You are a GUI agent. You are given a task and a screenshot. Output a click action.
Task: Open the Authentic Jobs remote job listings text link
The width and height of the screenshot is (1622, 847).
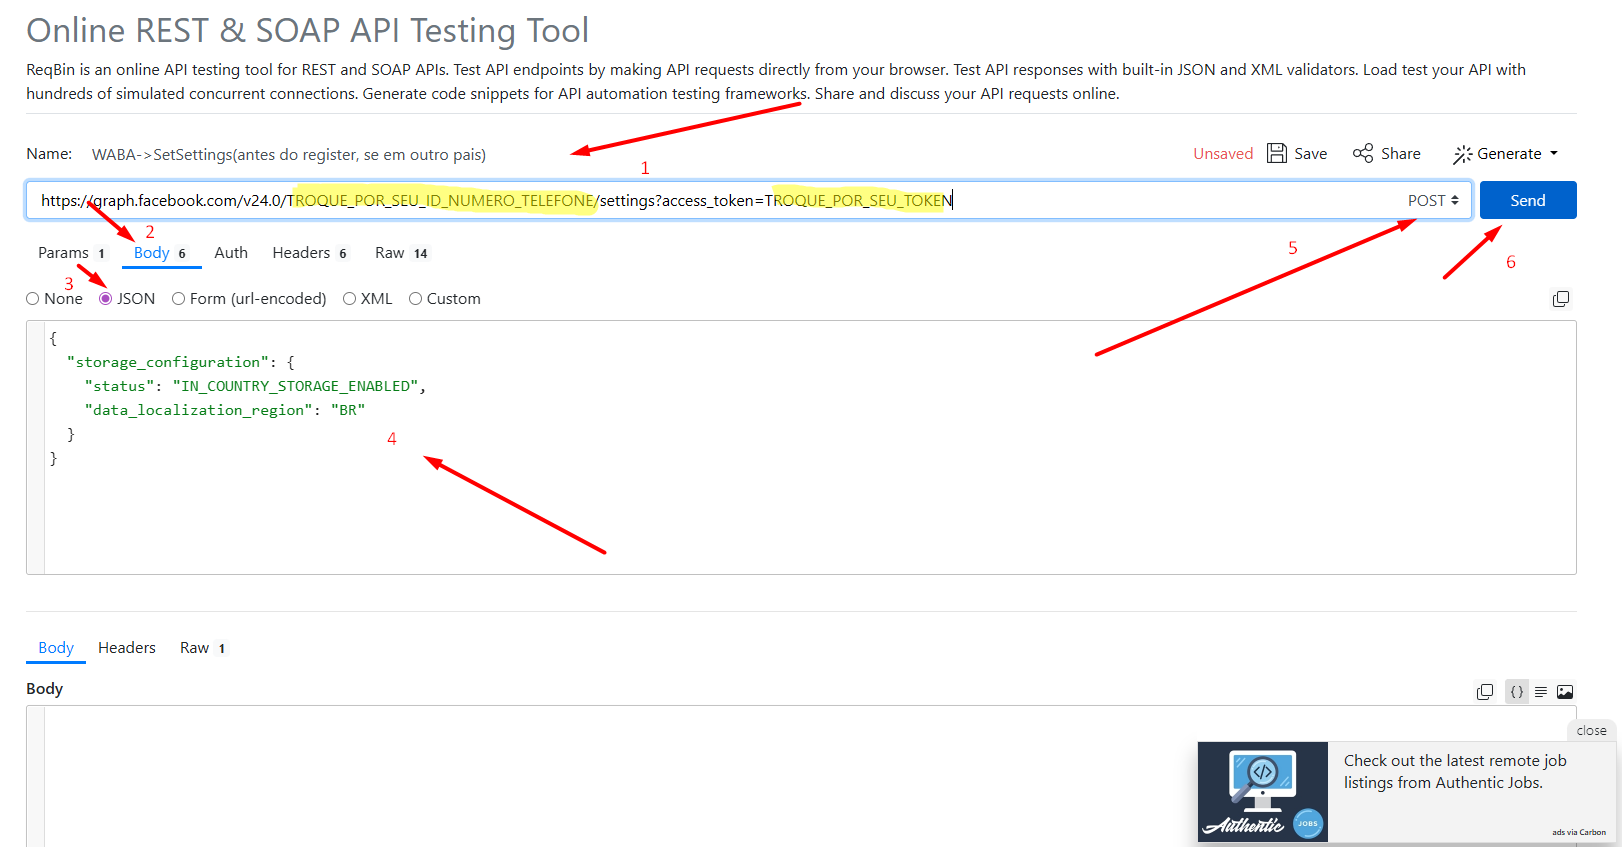coord(1455,772)
